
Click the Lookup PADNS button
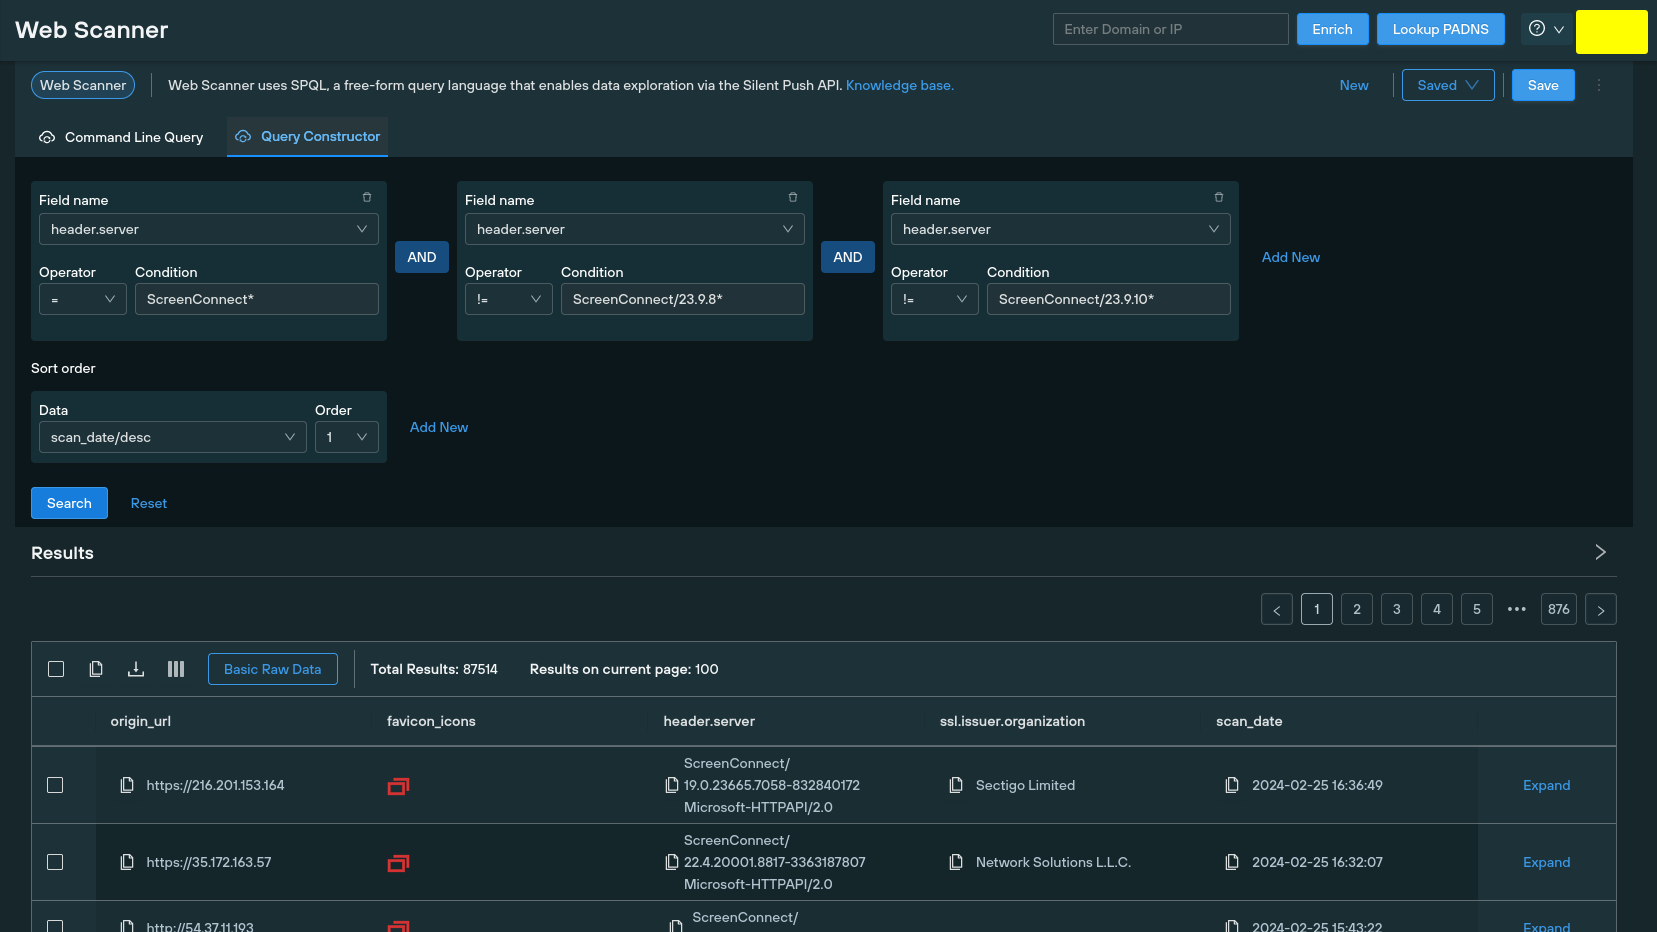[x=1440, y=29]
